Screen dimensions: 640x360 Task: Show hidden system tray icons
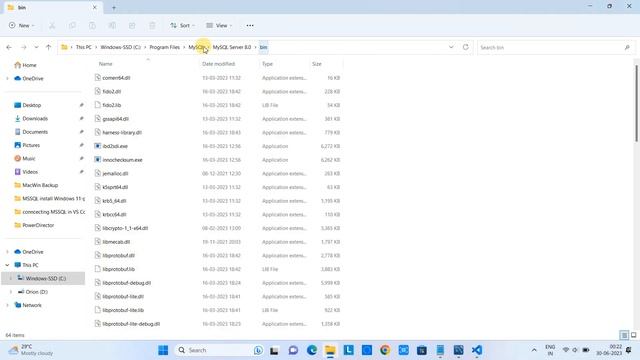pos(534,350)
